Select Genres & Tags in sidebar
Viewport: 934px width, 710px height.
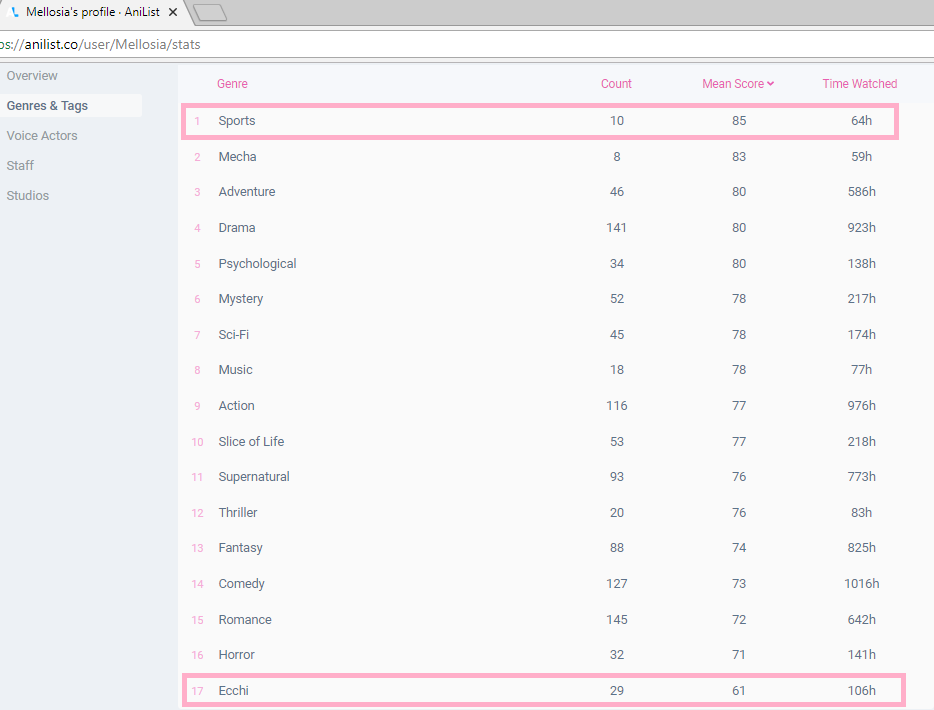[x=47, y=106]
